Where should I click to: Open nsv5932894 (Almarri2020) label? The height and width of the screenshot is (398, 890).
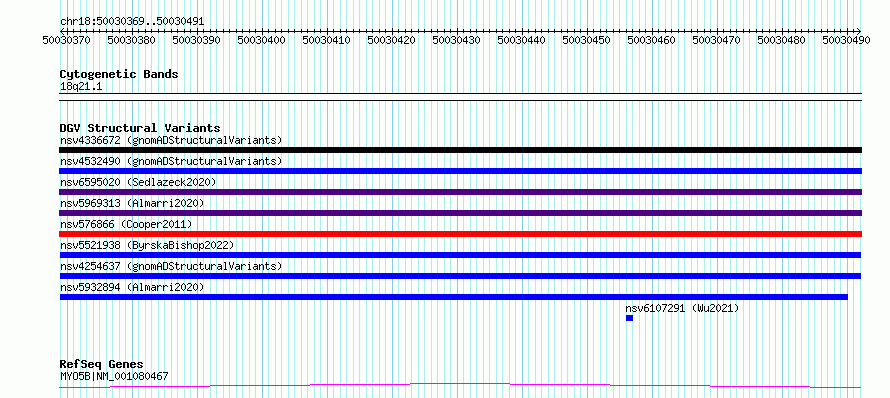(132, 287)
